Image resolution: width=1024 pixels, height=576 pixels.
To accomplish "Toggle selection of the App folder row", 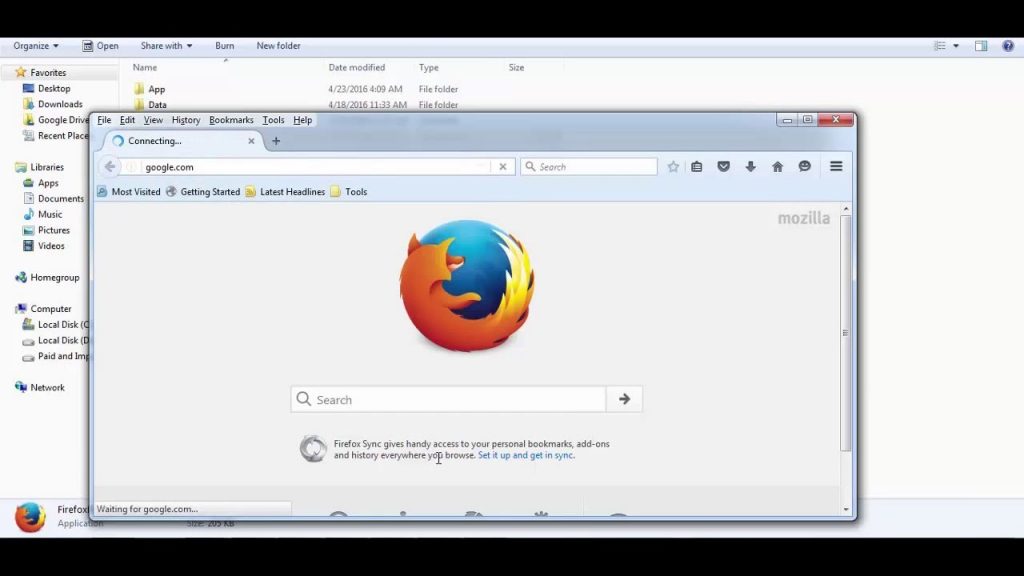I will click(x=157, y=88).
